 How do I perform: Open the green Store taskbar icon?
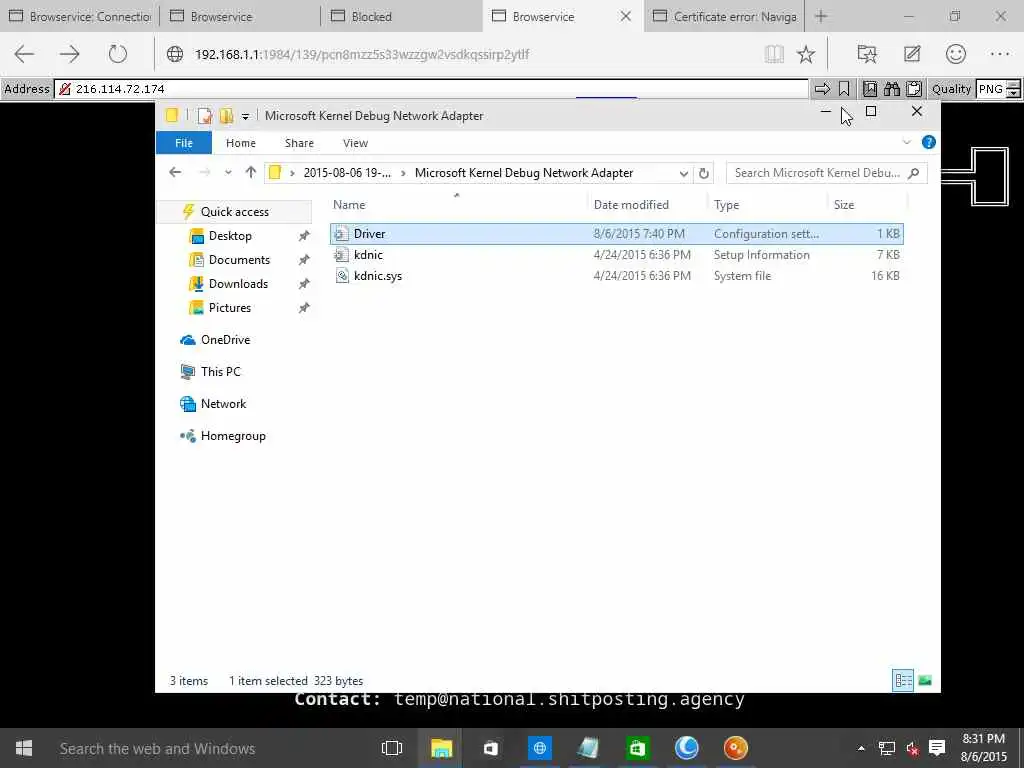637,748
